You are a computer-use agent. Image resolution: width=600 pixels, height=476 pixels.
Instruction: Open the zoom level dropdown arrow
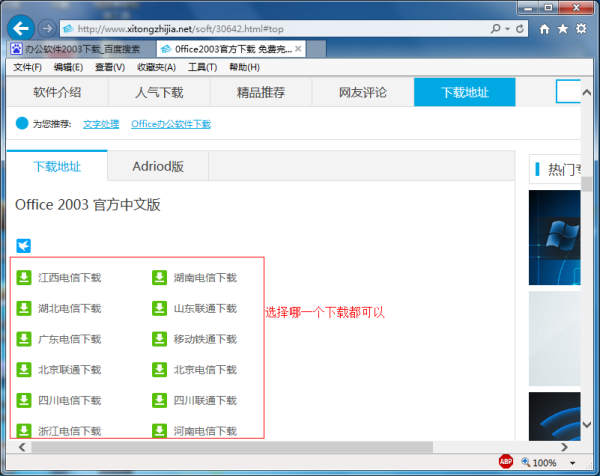click(x=572, y=463)
